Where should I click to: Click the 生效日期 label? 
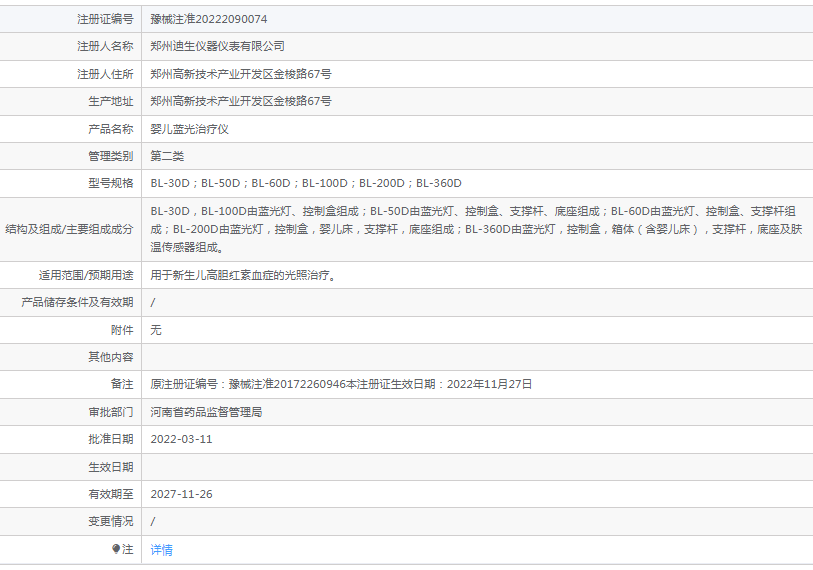tap(110, 467)
